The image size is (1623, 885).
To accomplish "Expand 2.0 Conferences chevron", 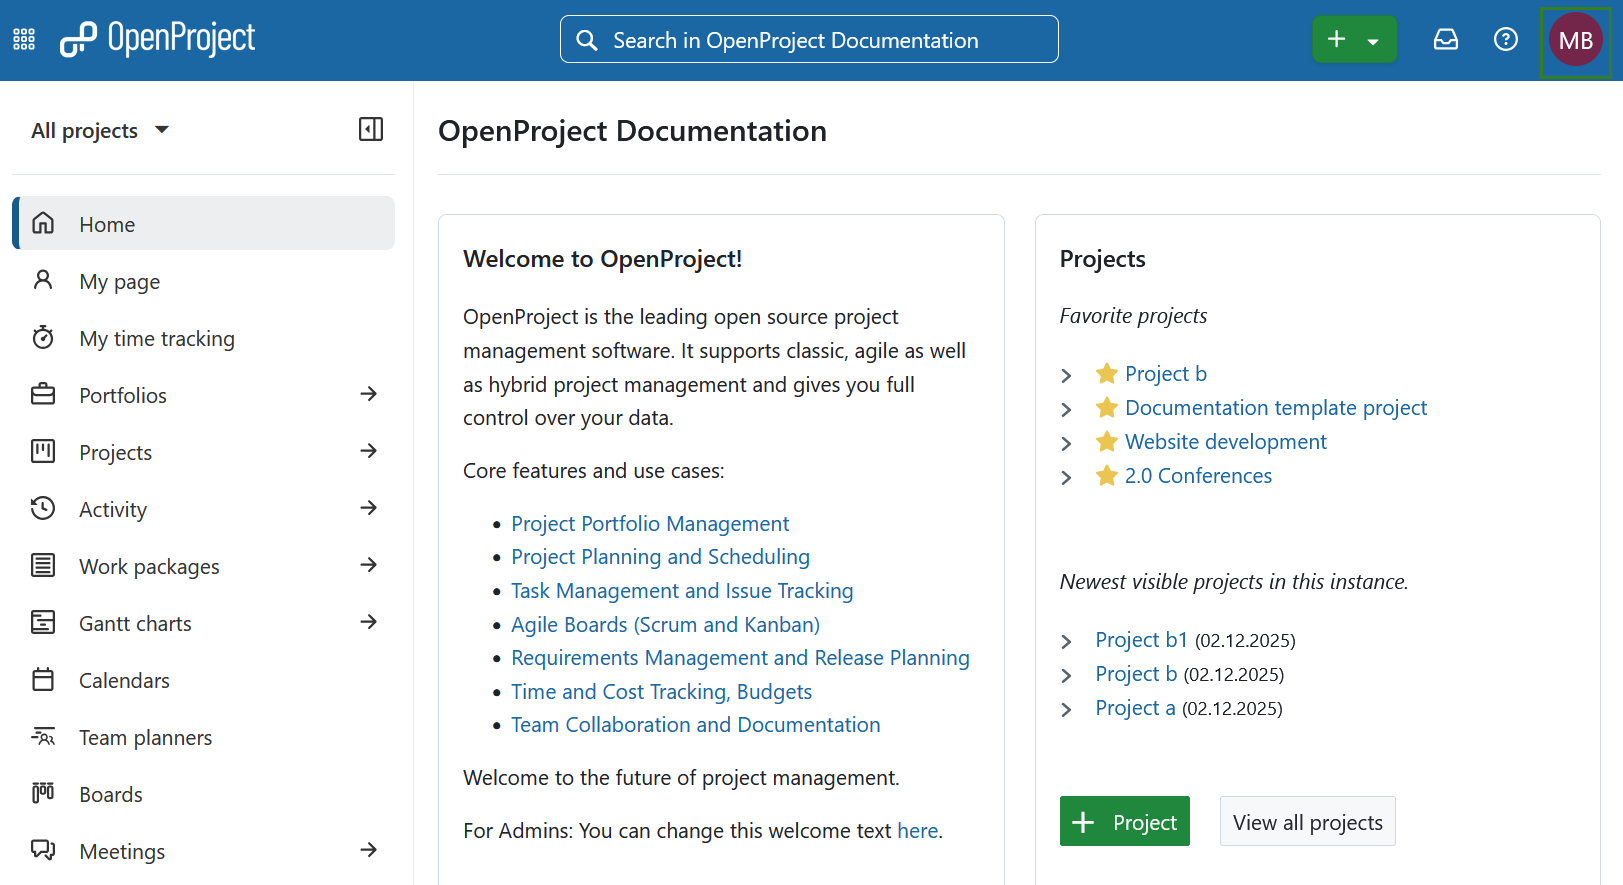I will pos(1066,477).
